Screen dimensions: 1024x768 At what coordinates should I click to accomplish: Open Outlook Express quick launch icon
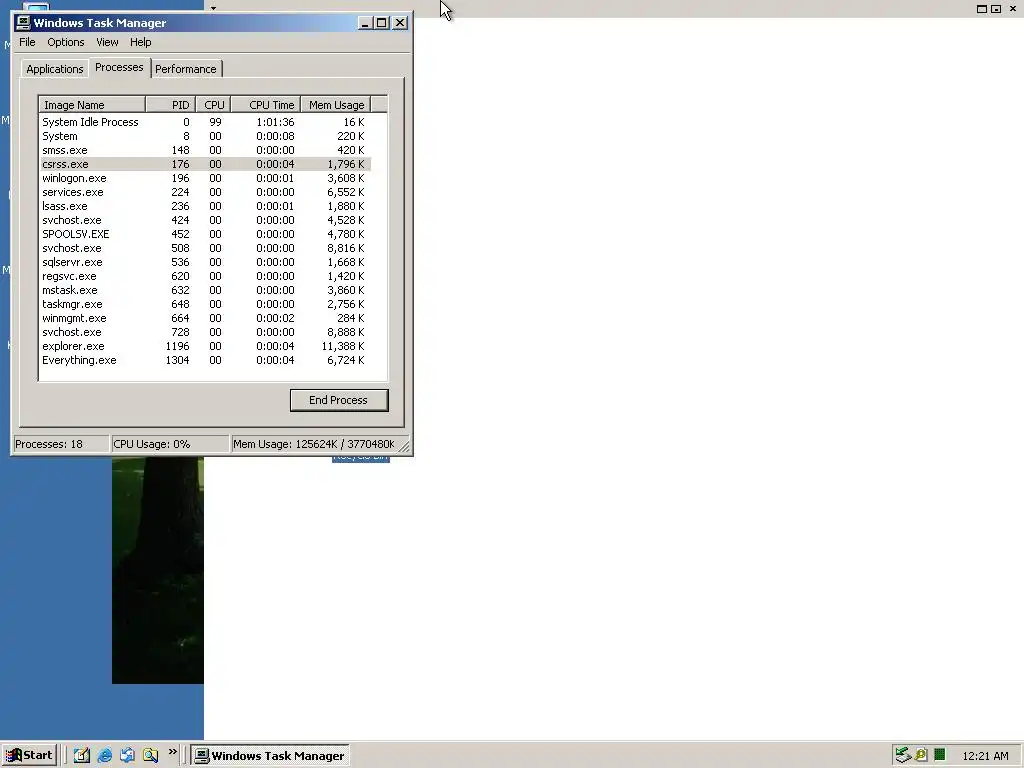click(x=127, y=755)
